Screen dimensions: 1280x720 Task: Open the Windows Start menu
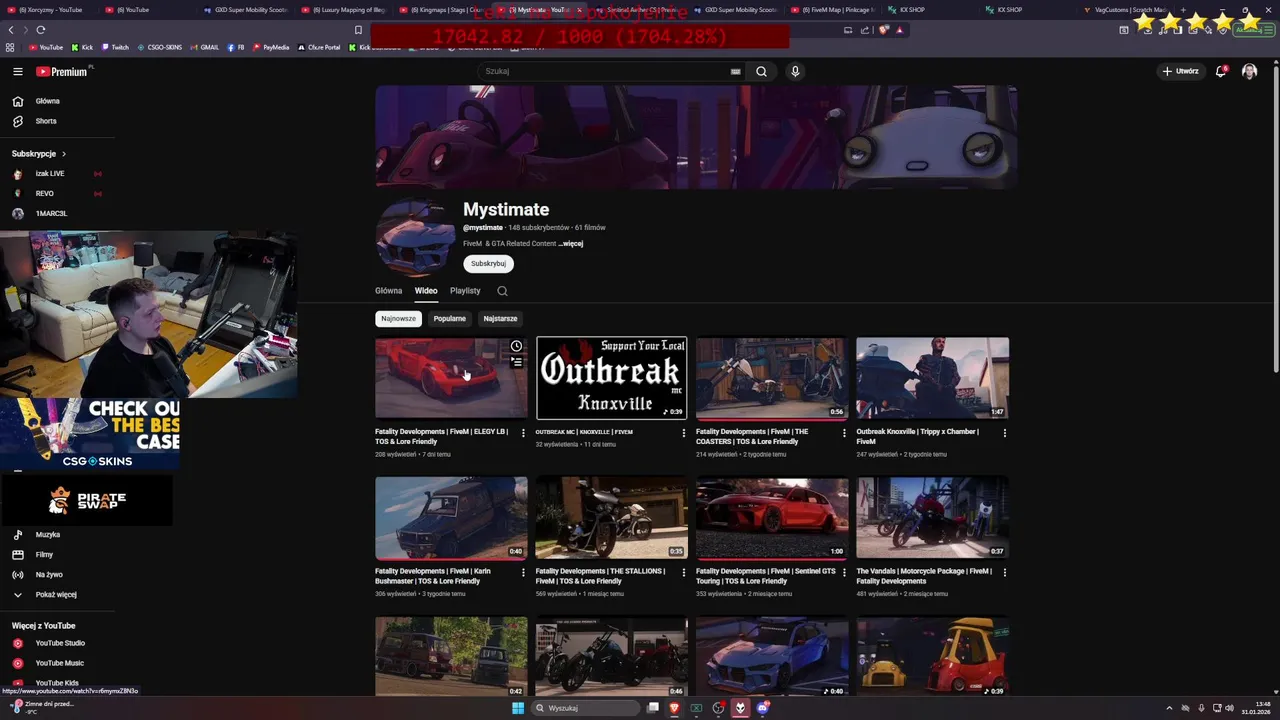click(x=518, y=708)
